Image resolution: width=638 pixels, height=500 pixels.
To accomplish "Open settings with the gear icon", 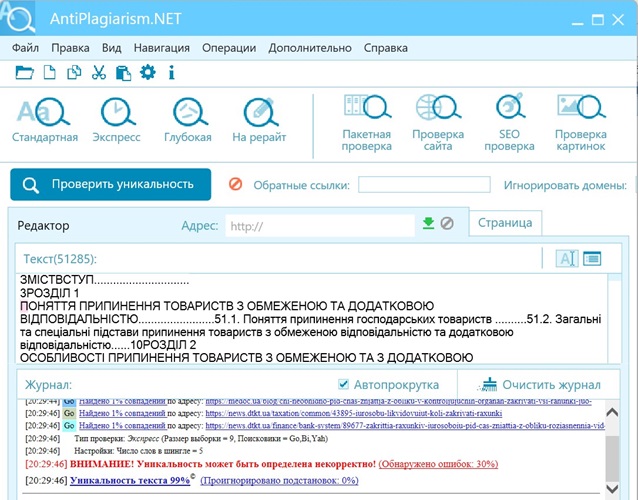I will [147, 72].
